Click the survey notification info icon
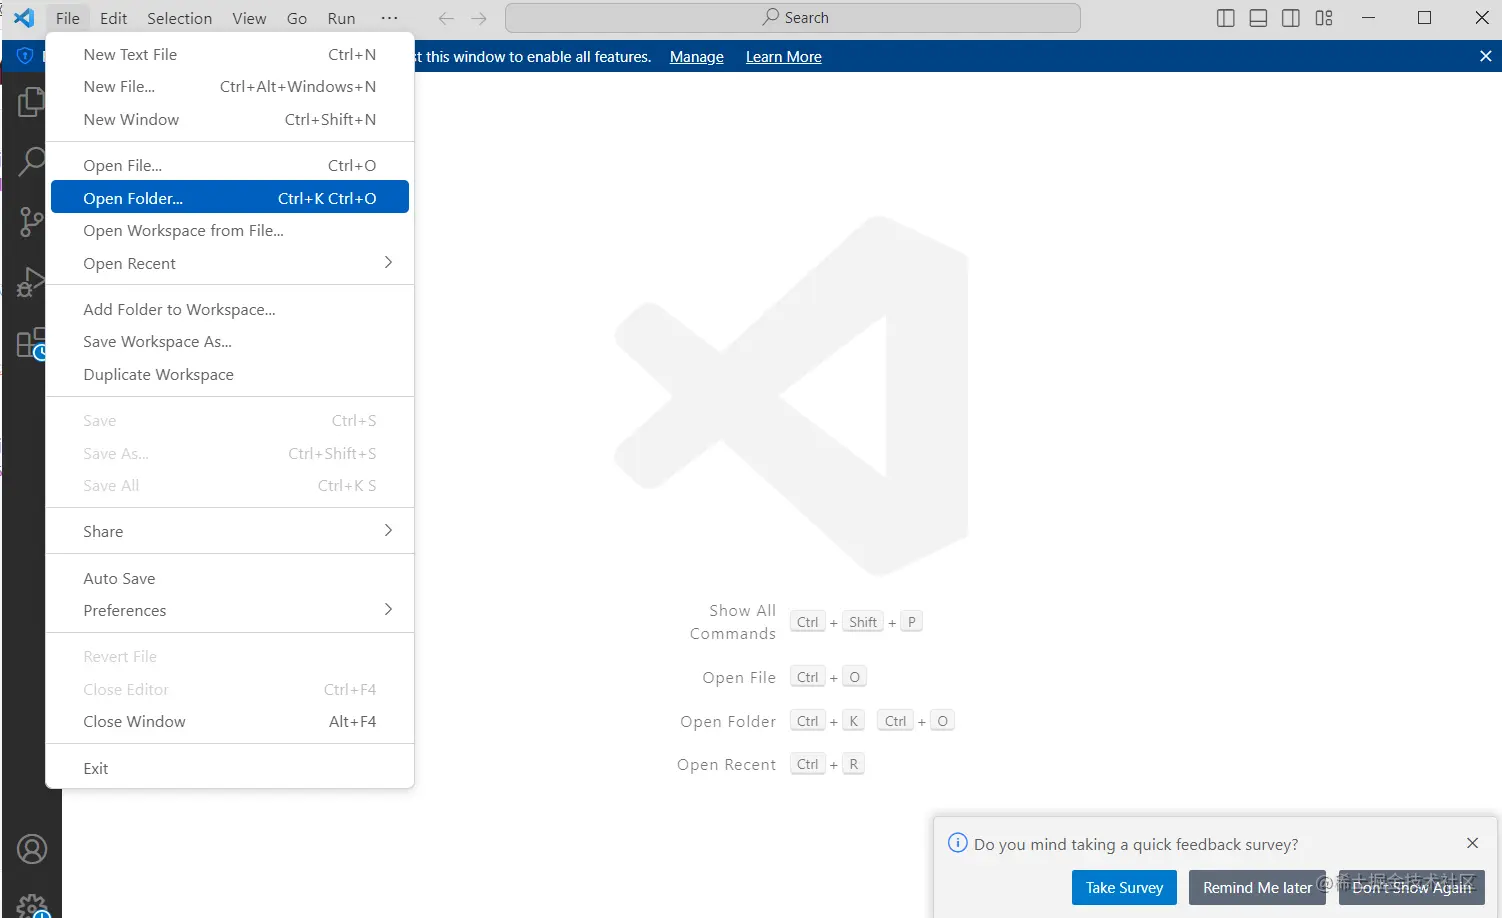This screenshot has height=918, width=1502. [957, 843]
